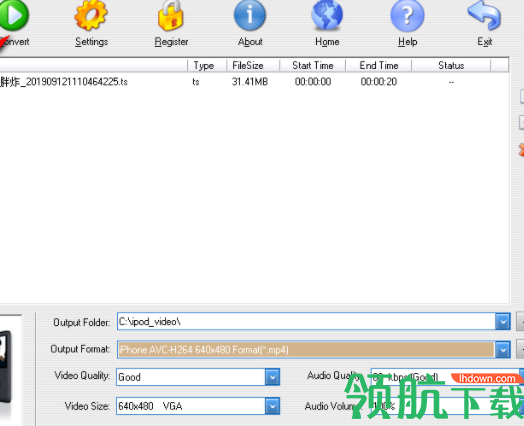The height and width of the screenshot is (426, 524).
Task: Click the Register padlock icon
Action: (x=171, y=15)
